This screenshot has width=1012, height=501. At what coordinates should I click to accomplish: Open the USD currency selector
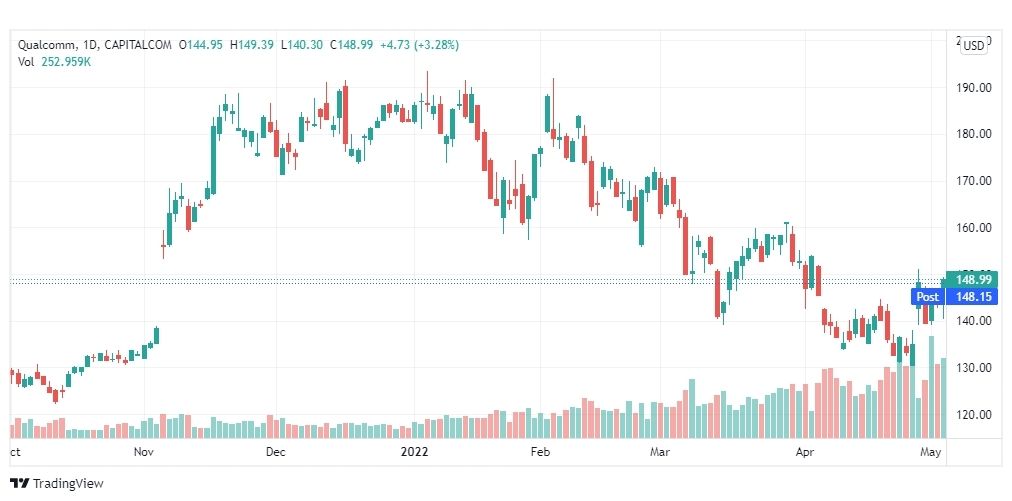[973, 45]
